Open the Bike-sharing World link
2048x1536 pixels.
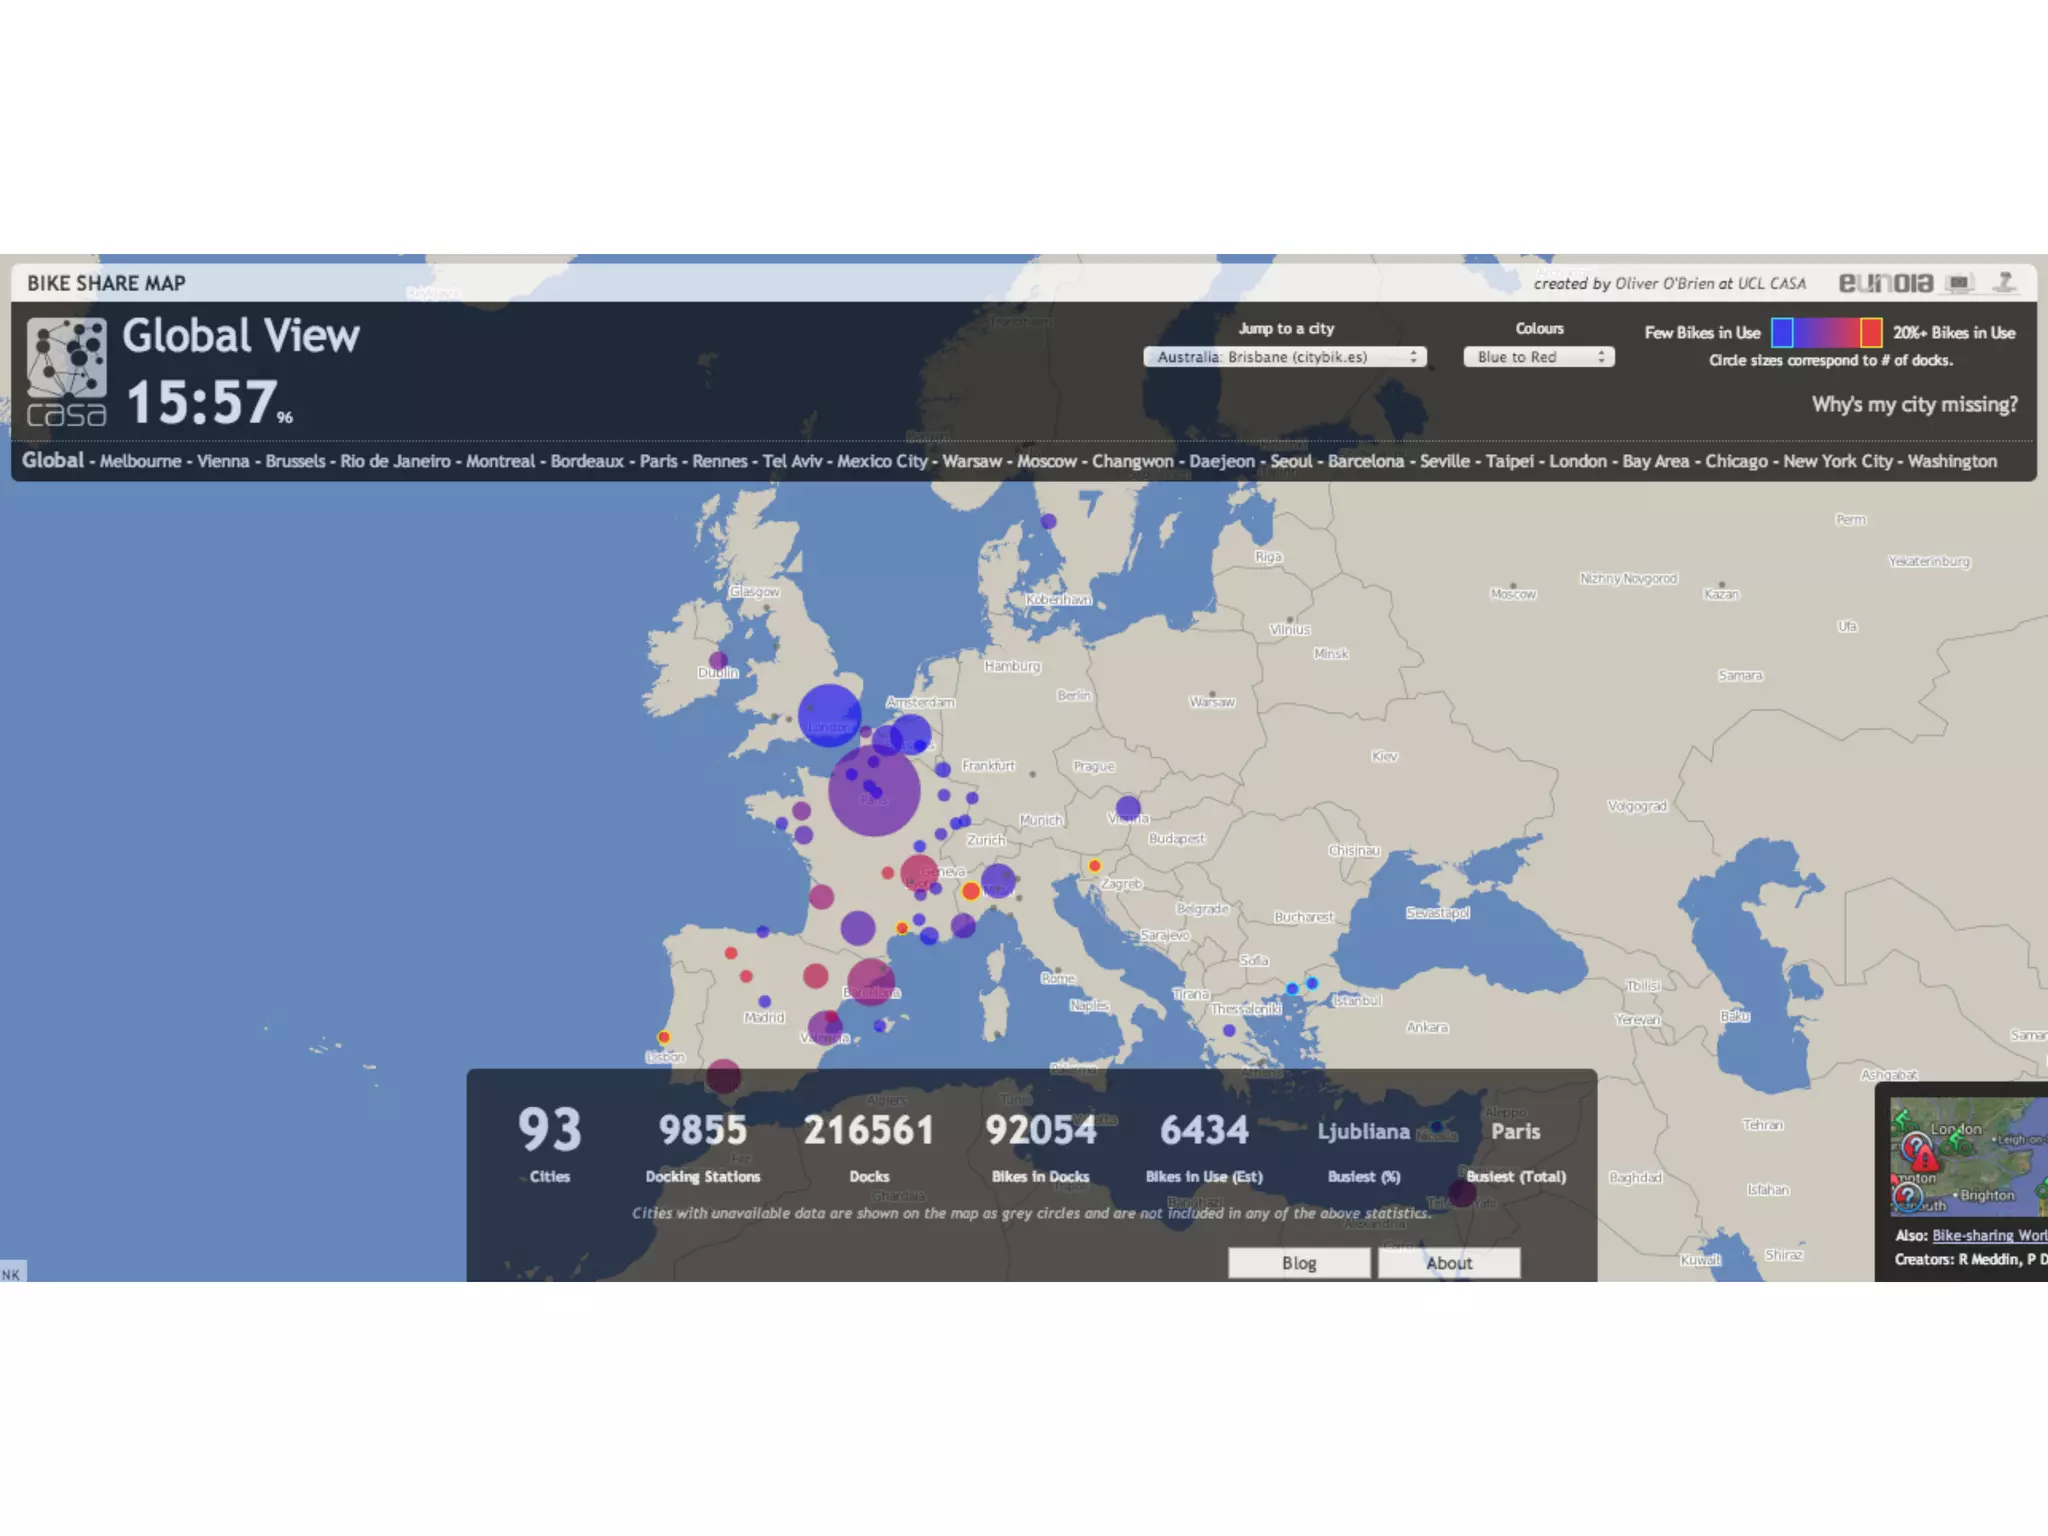tap(1988, 1235)
